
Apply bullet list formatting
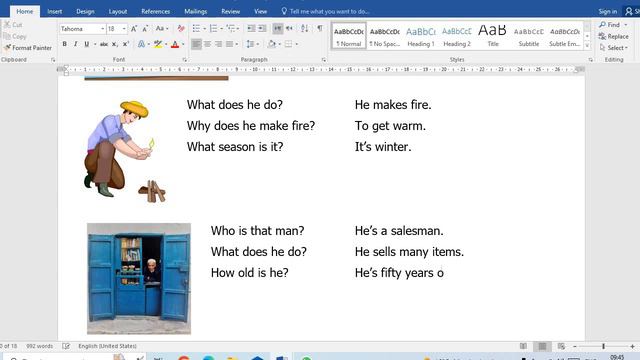[x=196, y=28]
